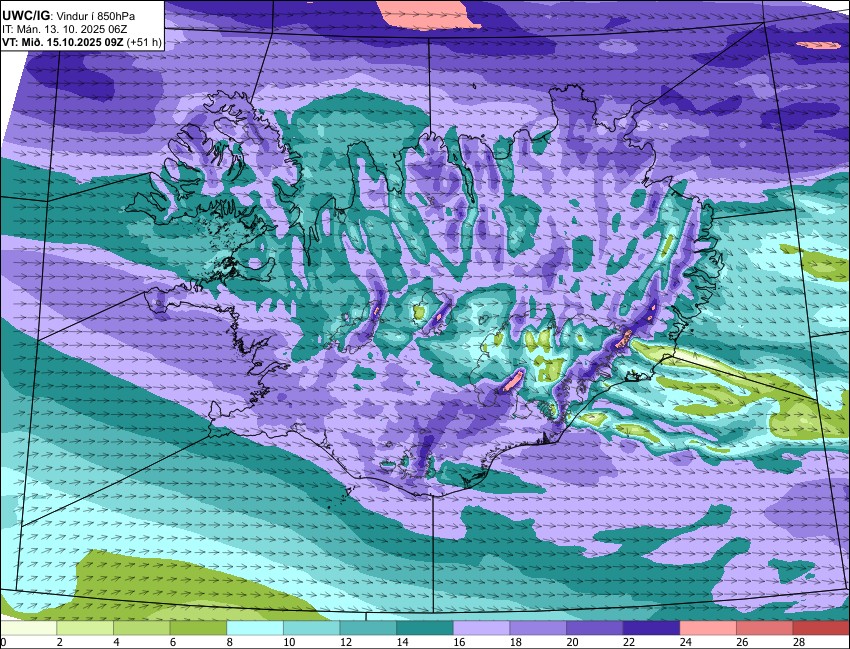
Task: Select the "6" legend scale number
Action: click(x=172, y=642)
